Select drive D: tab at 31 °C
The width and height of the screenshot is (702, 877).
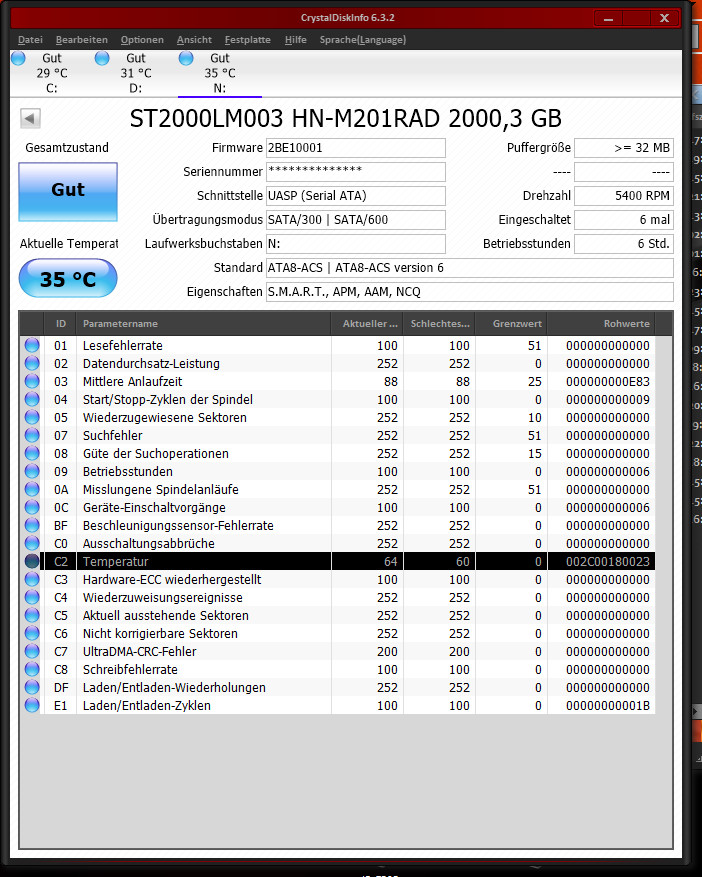135,73
